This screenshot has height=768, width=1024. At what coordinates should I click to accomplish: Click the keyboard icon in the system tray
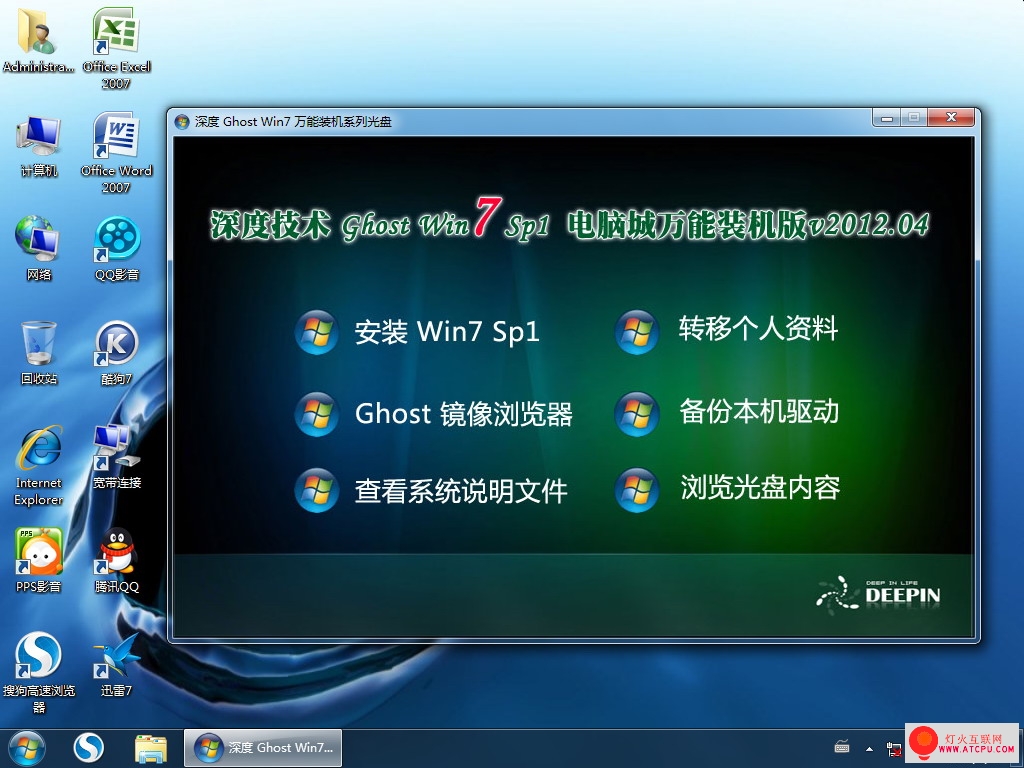[x=842, y=746]
